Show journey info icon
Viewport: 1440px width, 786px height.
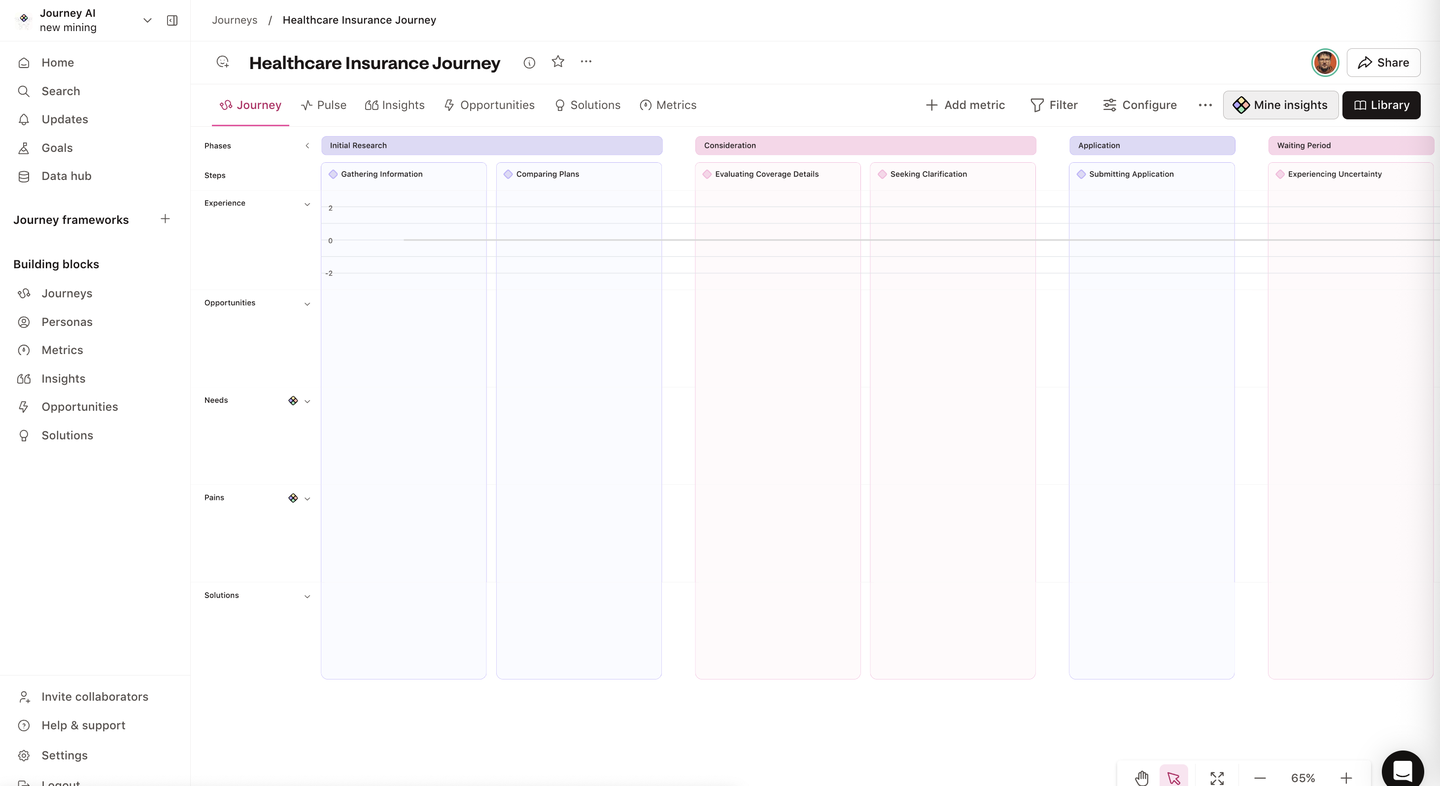click(529, 63)
